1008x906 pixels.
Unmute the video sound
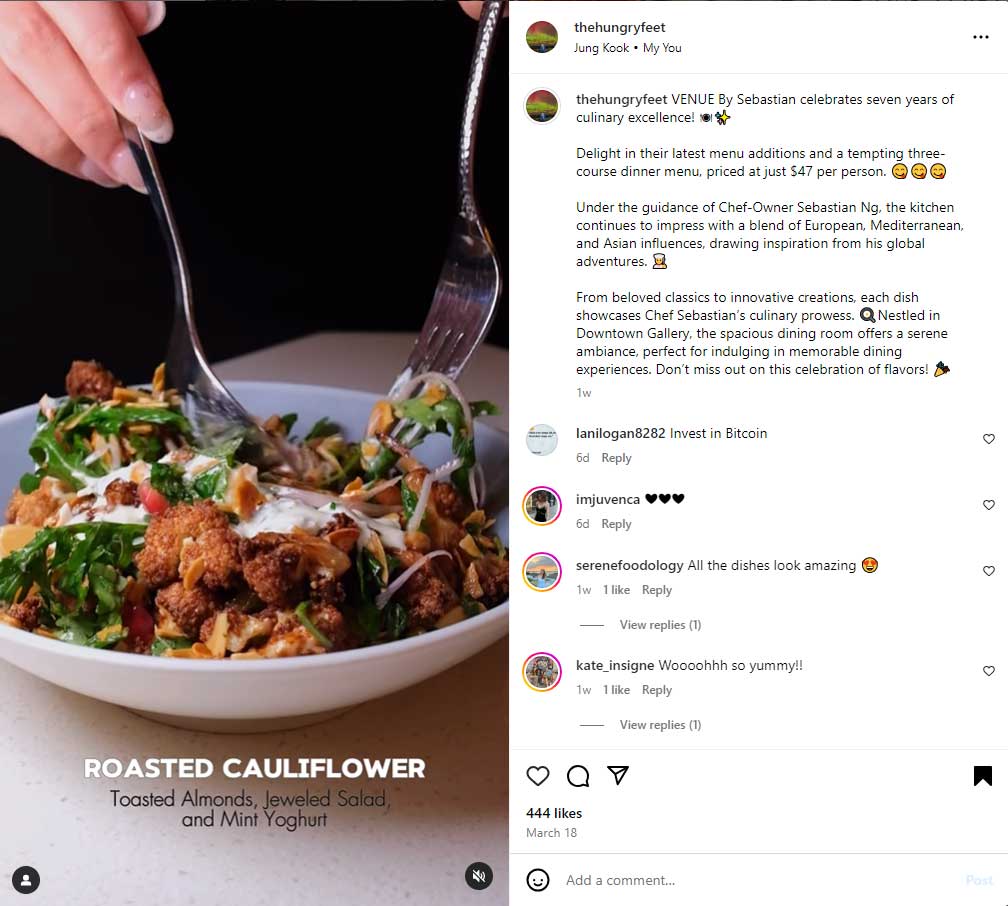click(479, 876)
